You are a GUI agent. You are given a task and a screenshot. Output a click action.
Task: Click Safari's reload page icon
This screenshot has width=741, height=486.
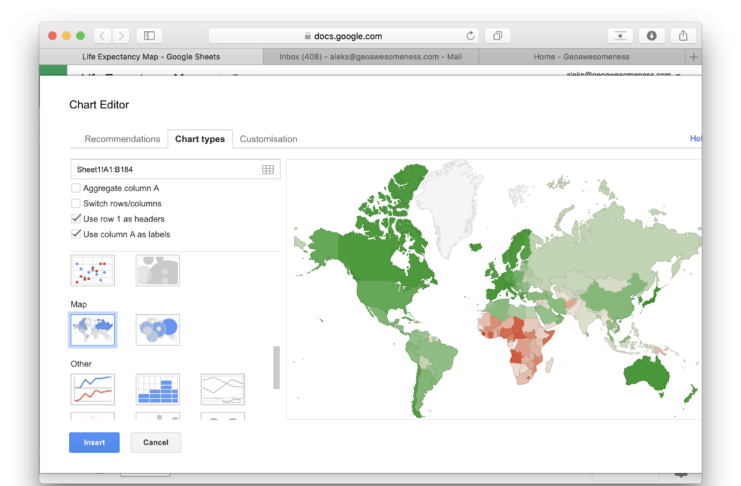coord(470,36)
